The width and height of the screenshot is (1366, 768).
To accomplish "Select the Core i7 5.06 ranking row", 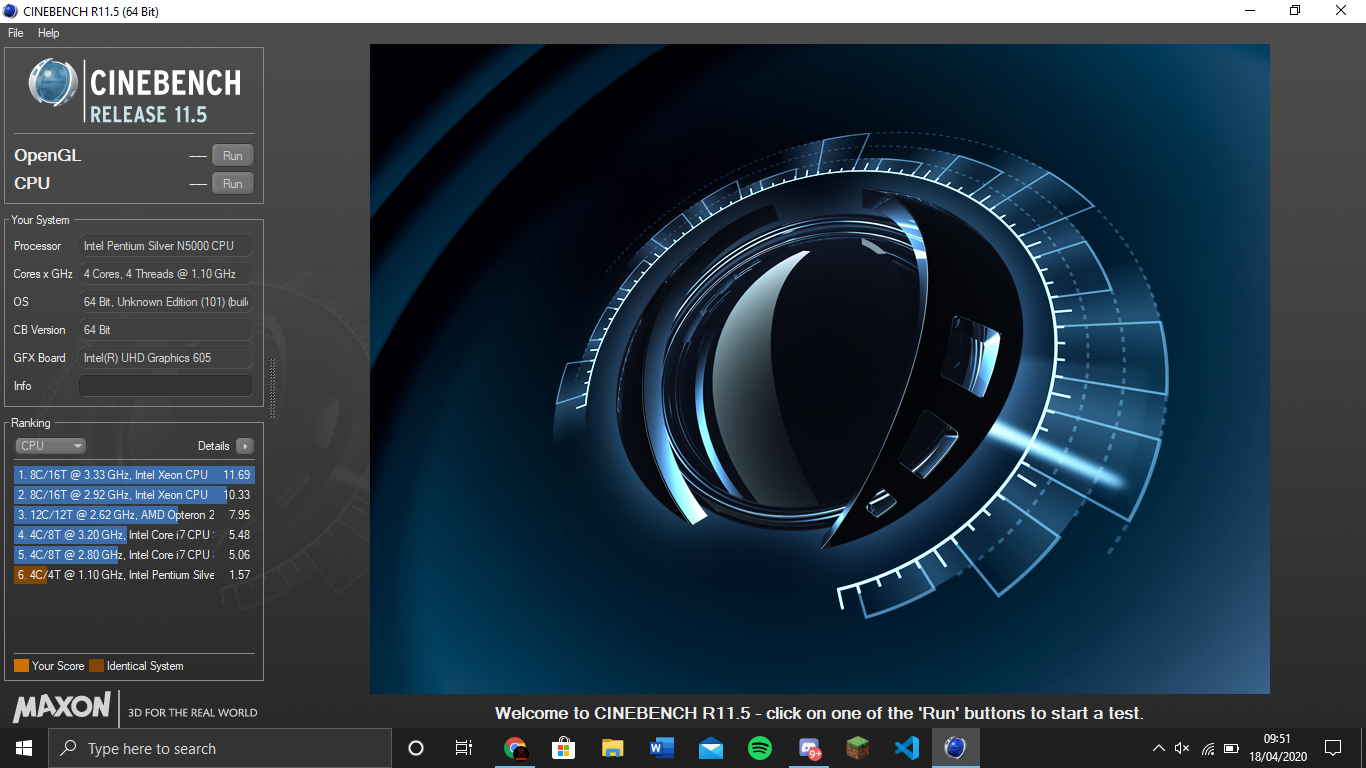I will (134, 555).
